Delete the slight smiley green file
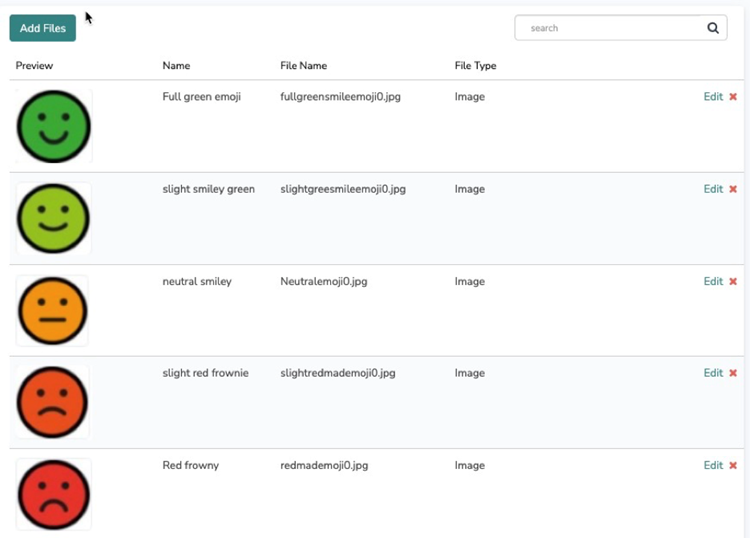 click(733, 189)
